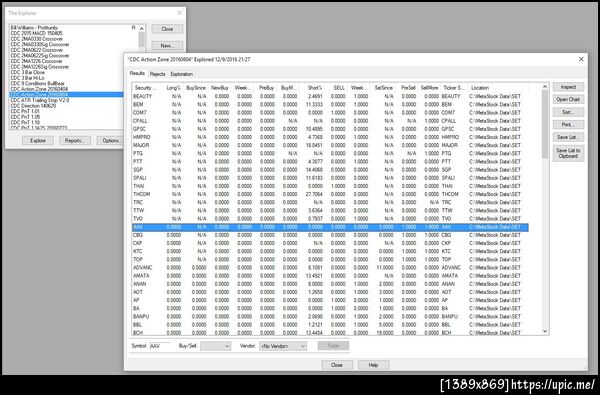This screenshot has width=600, height=395.
Task: Select Bill Williams - Profitunity exploration
Action: (34, 28)
